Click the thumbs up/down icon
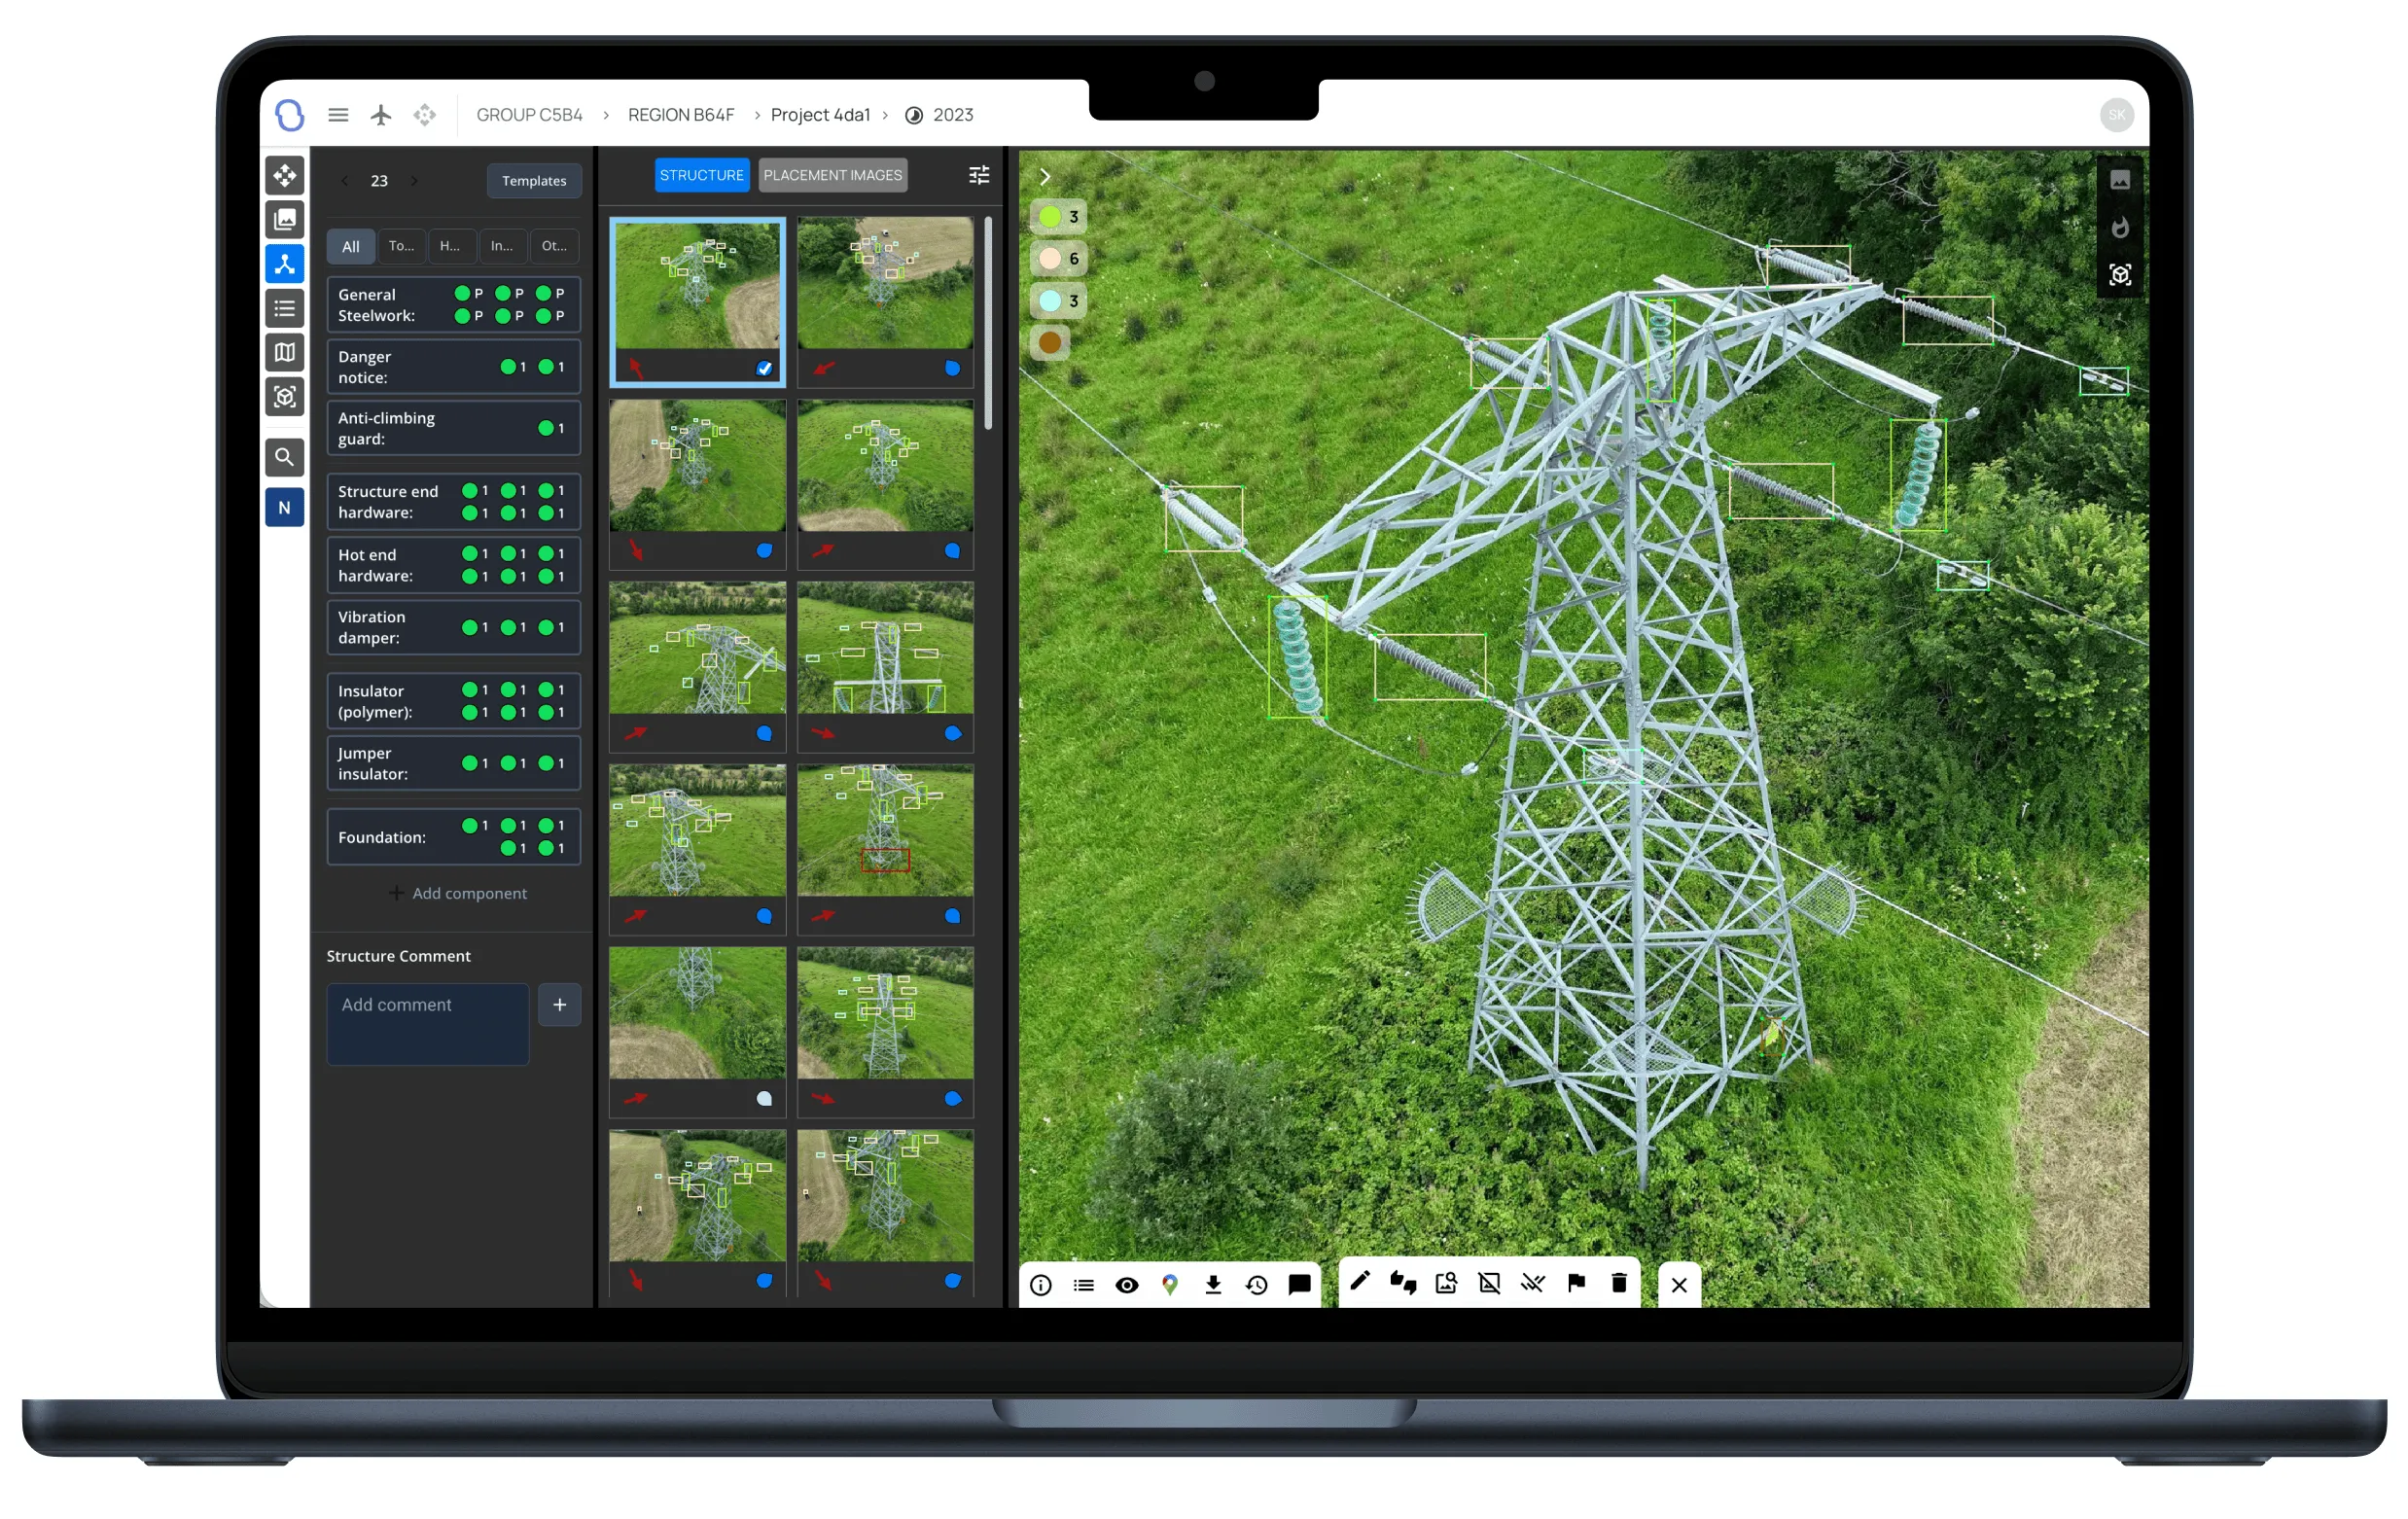Screen dimensions: 2408x1519 [x=1403, y=1284]
